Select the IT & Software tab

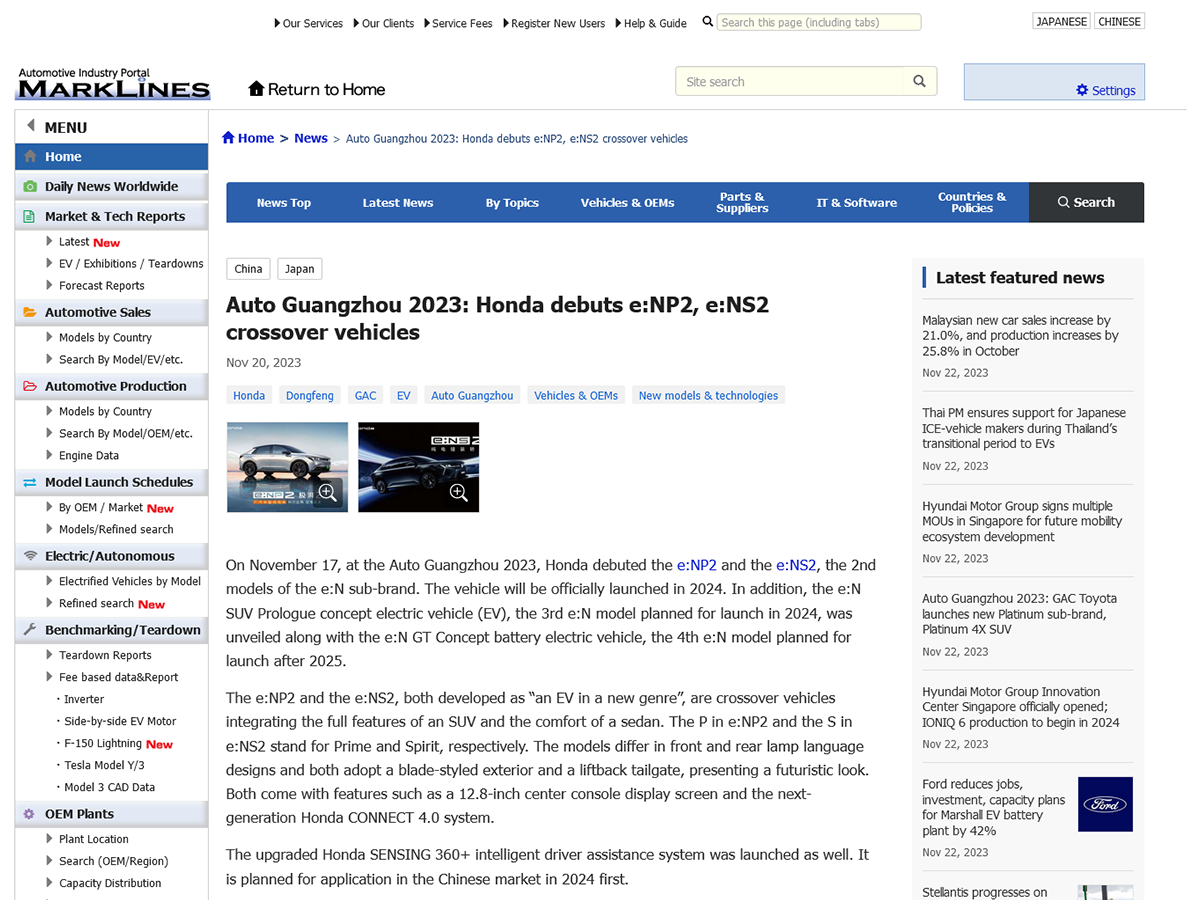pos(857,202)
